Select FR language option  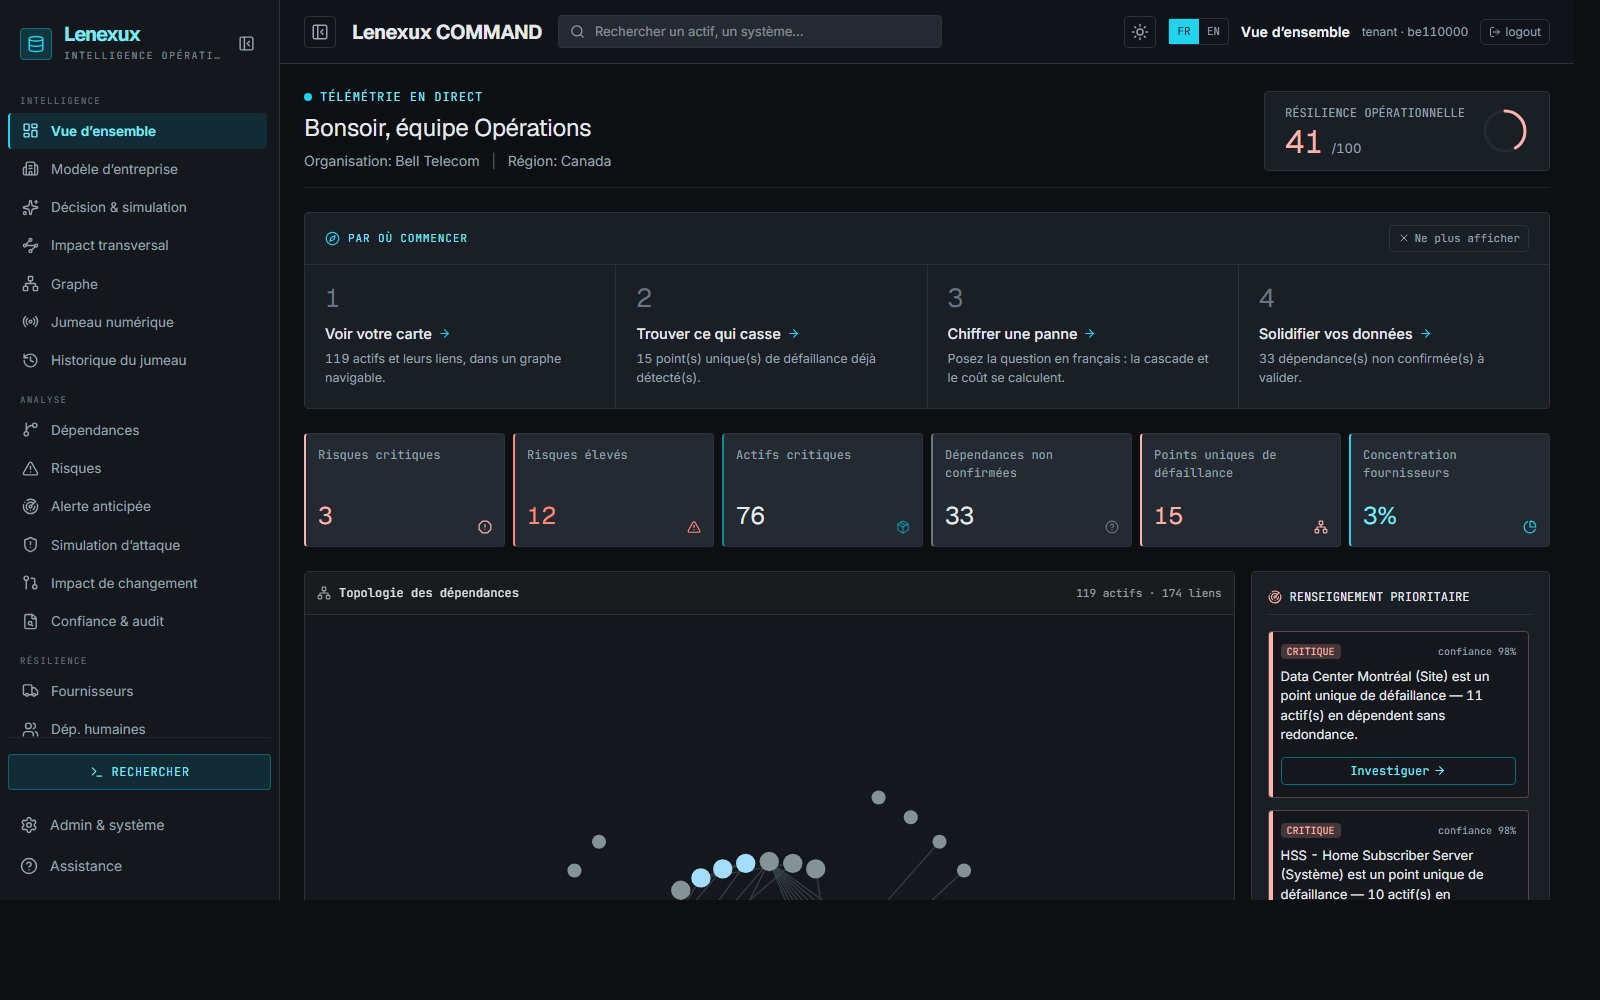pos(1184,32)
